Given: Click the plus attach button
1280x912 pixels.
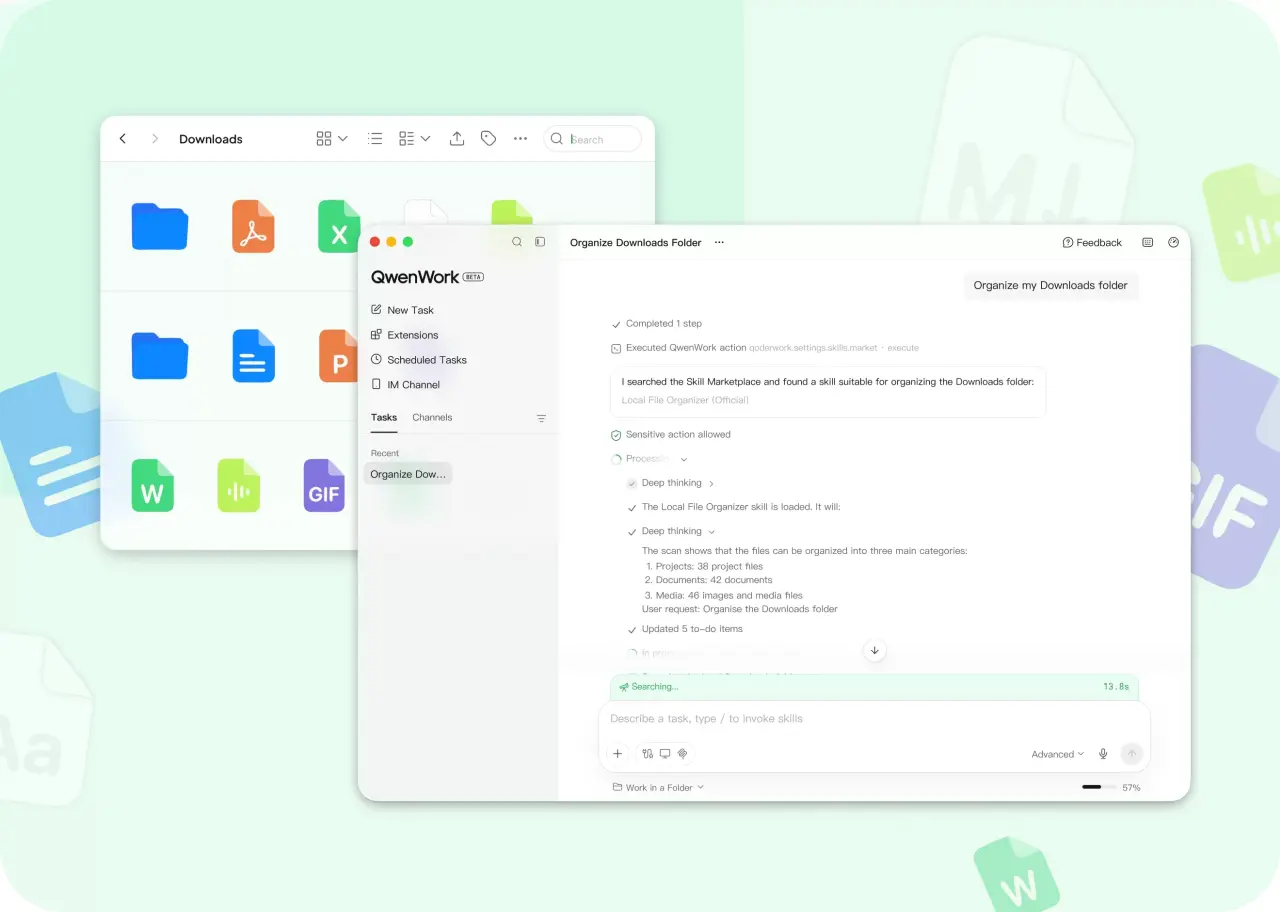Looking at the screenshot, I should [x=618, y=754].
